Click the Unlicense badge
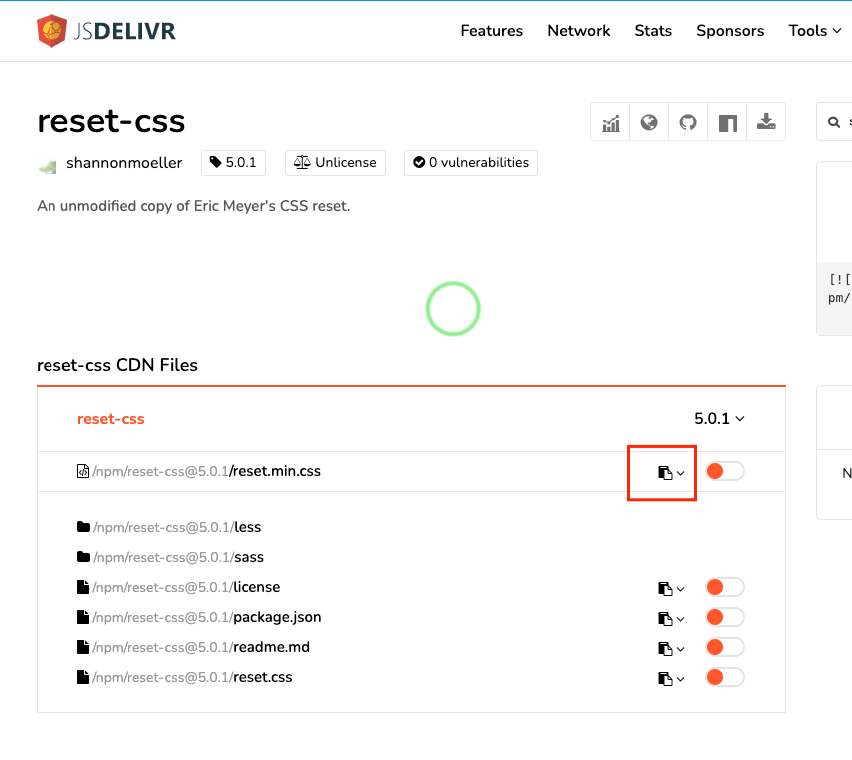Image resolution: width=852 pixels, height=760 pixels. (335, 162)
